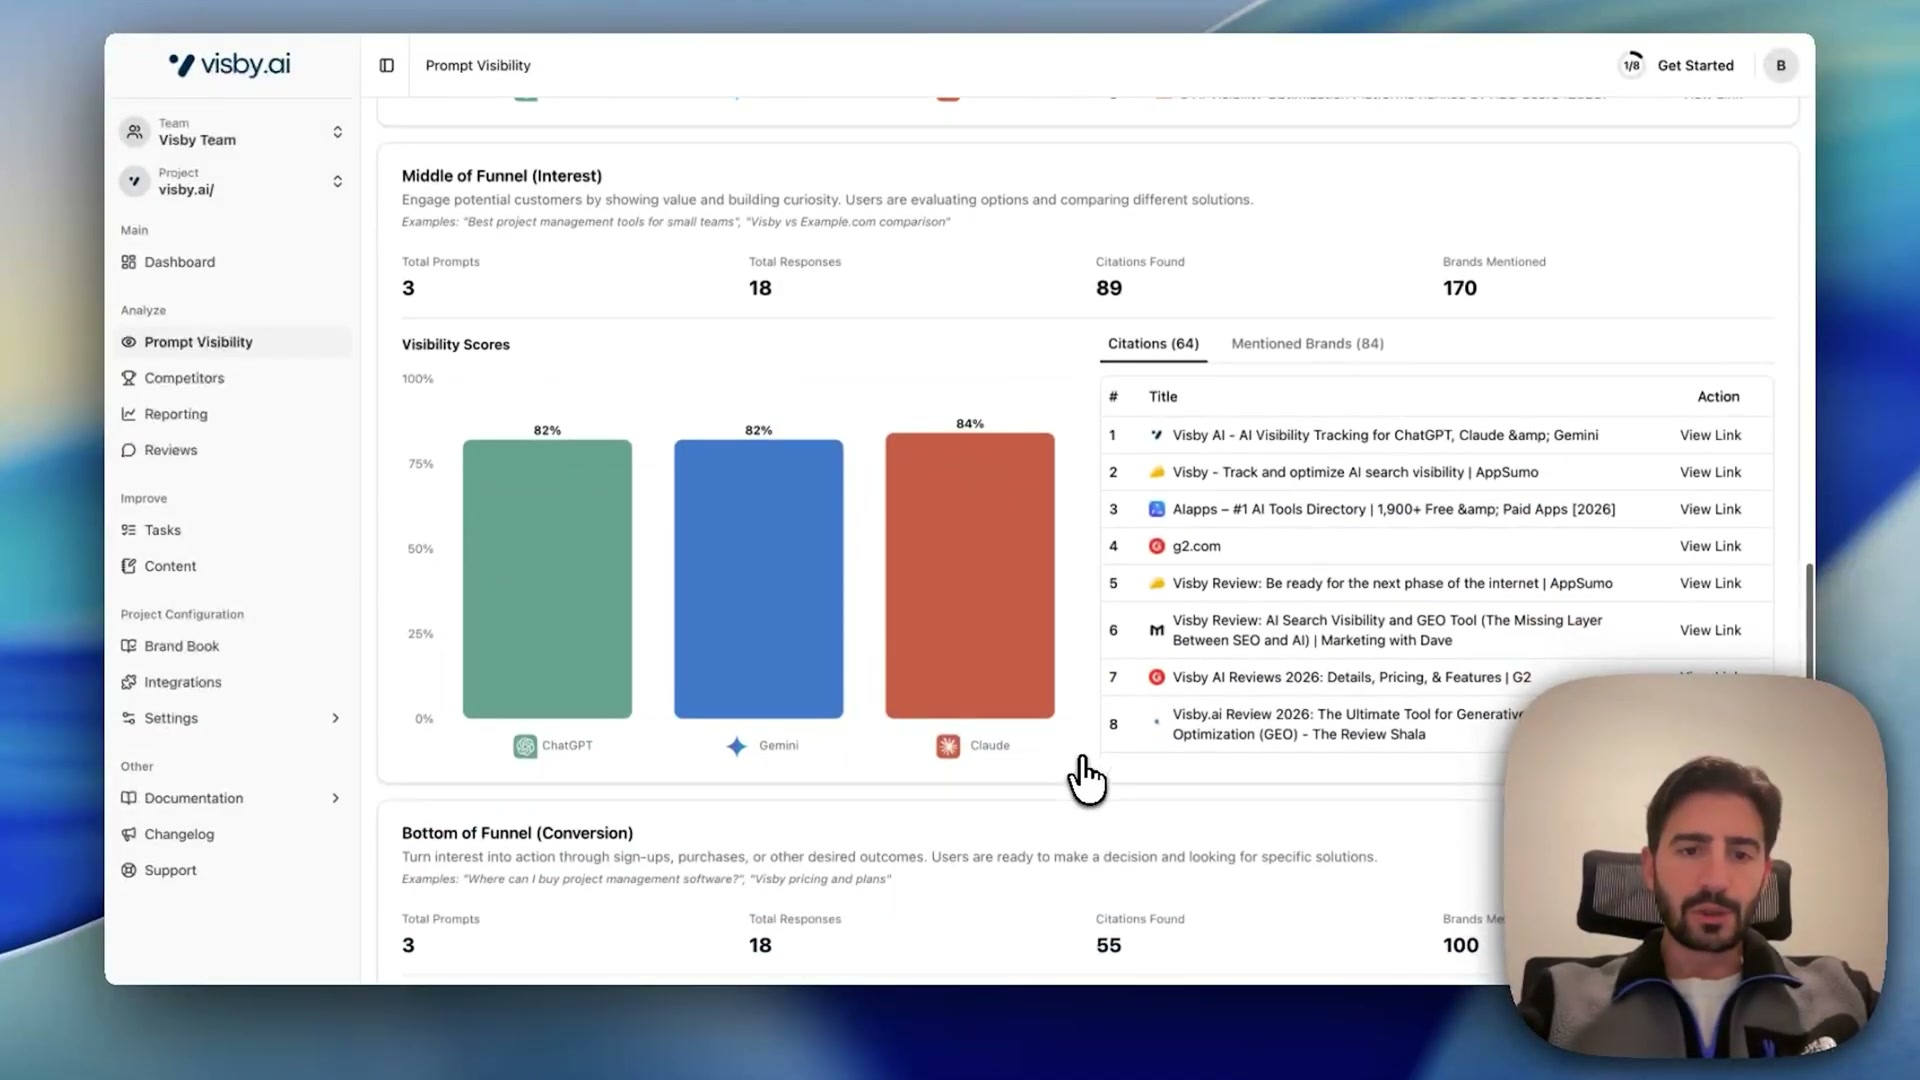The image size is (1920, 1080).
Task: Click the Alapps favicon in row 3
Action: coord(1156,509)
